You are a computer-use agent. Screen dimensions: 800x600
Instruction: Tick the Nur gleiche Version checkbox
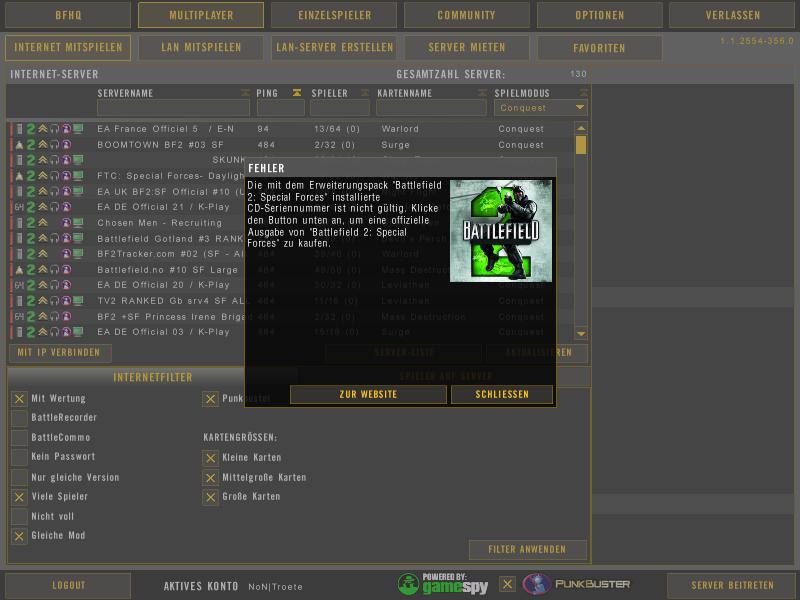(x=19, y=478)
